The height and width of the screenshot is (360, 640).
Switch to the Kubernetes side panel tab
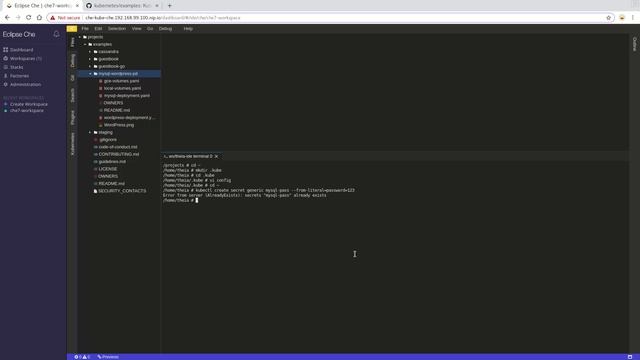(x=72, y=144)
